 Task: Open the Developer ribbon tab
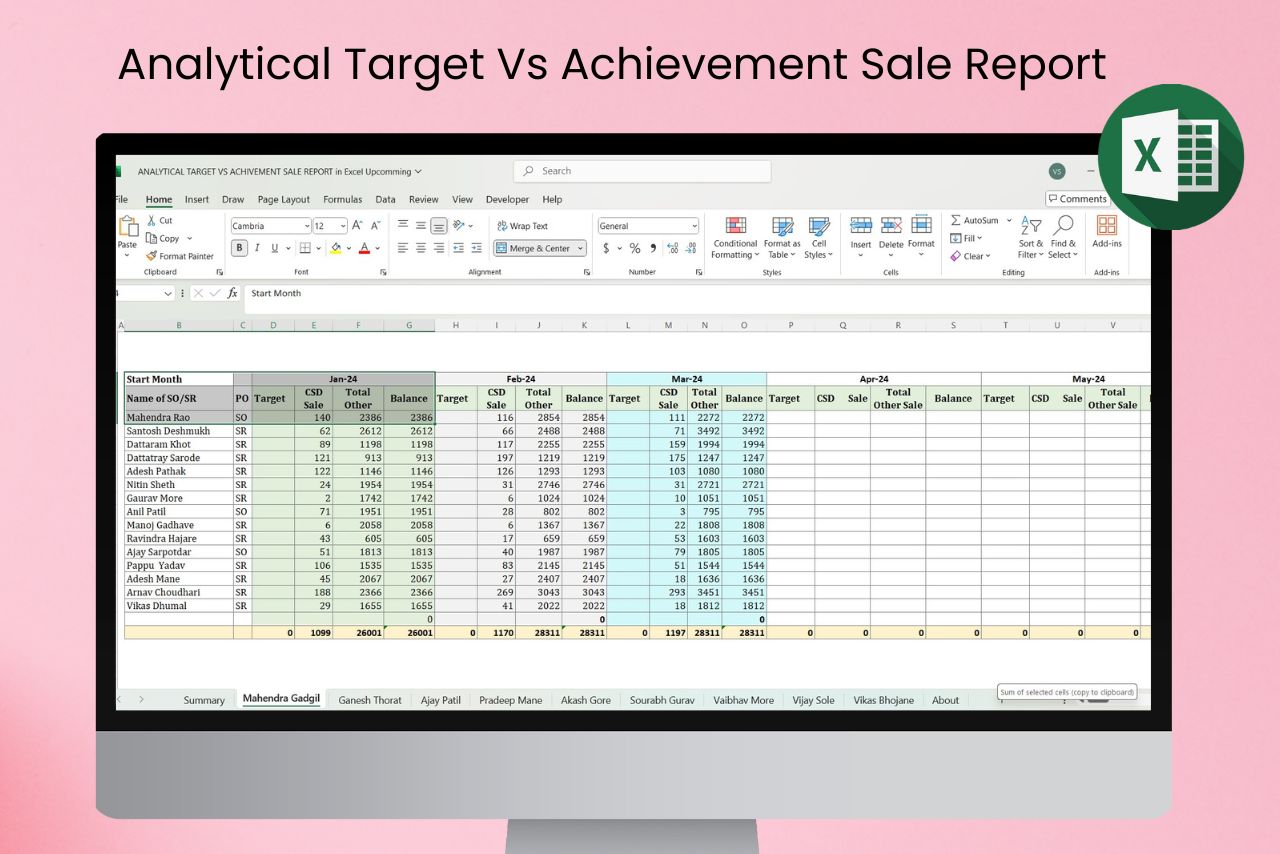507,199
